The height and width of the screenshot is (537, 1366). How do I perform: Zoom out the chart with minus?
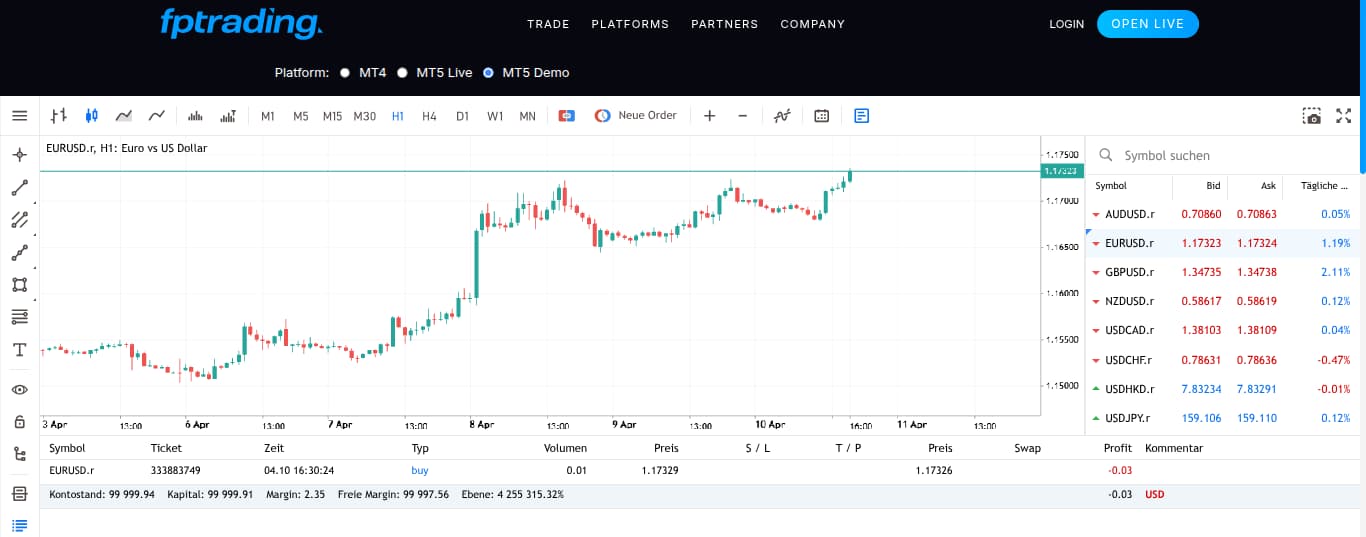point(743,116)
